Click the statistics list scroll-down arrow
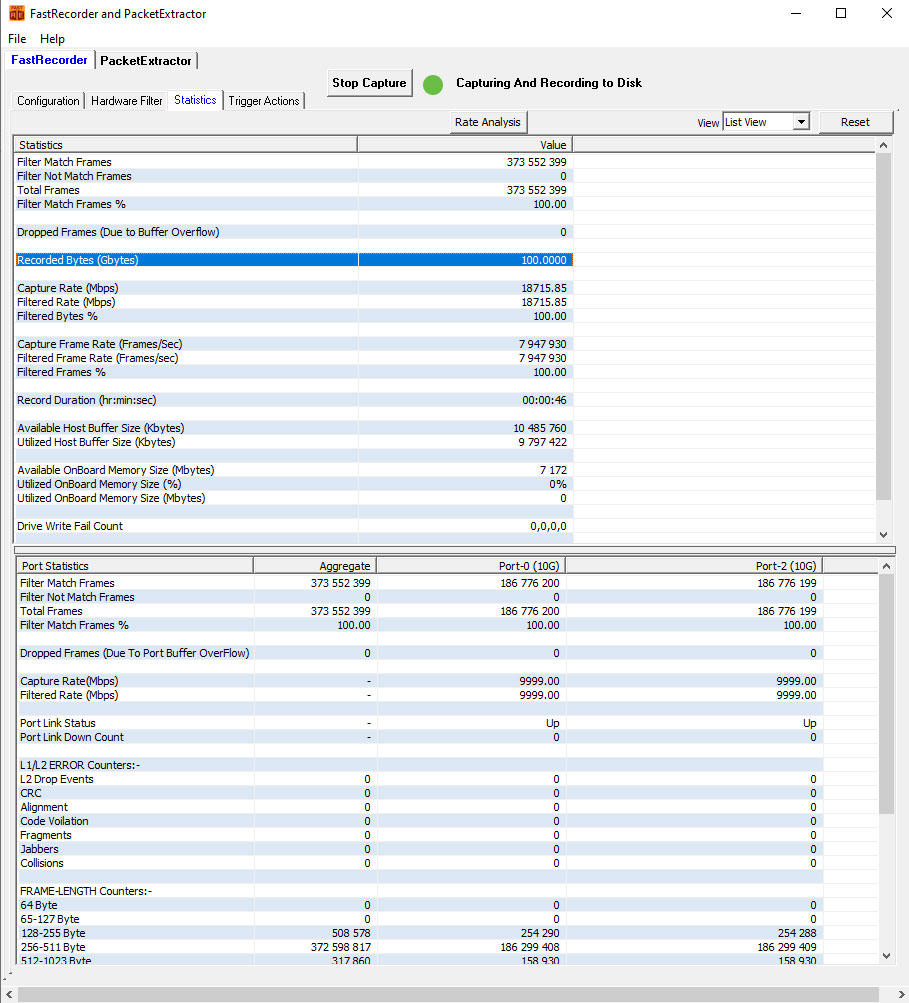The width and height of the screenshot is (909, 1003). tap(883, 535)
